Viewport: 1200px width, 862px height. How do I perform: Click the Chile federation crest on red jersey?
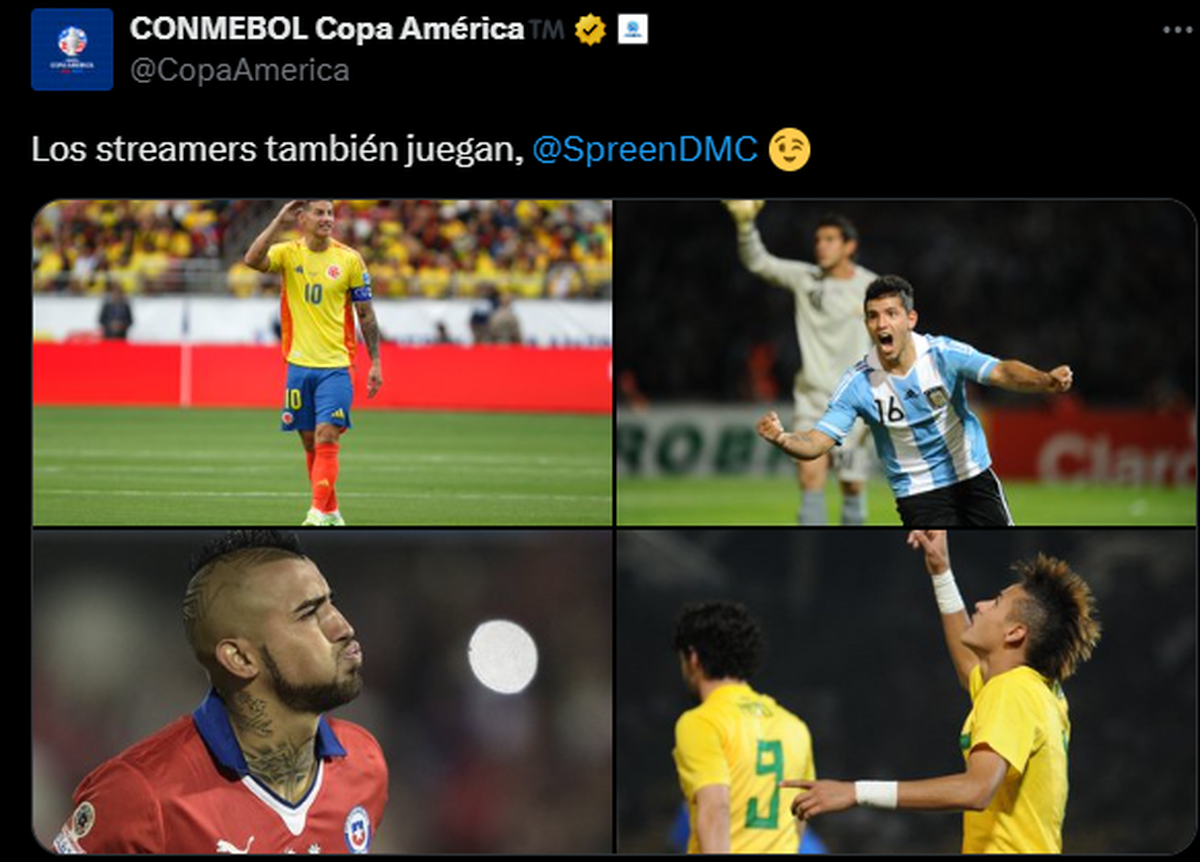(358, 829)
